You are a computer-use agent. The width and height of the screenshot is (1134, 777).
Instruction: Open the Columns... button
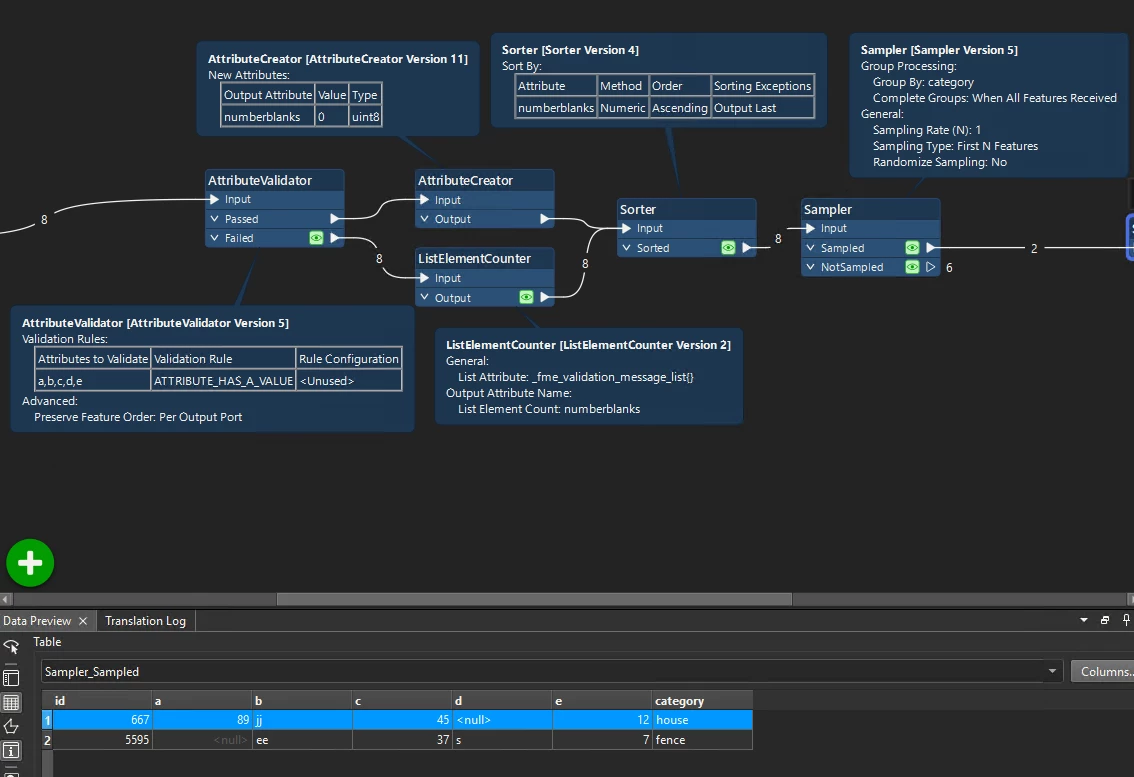coord(1103,671)
